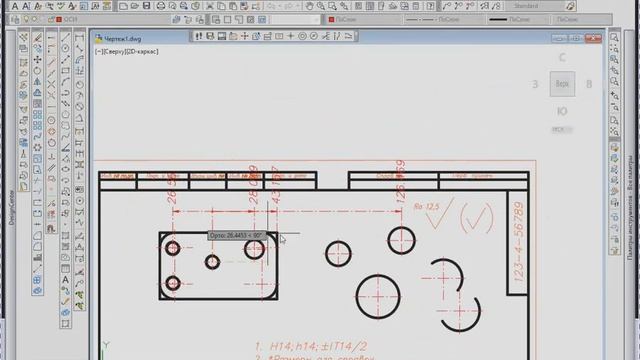Click the Чертеж1.dwg window title
This screenshot has width=640, height=360.
[122, 39]
